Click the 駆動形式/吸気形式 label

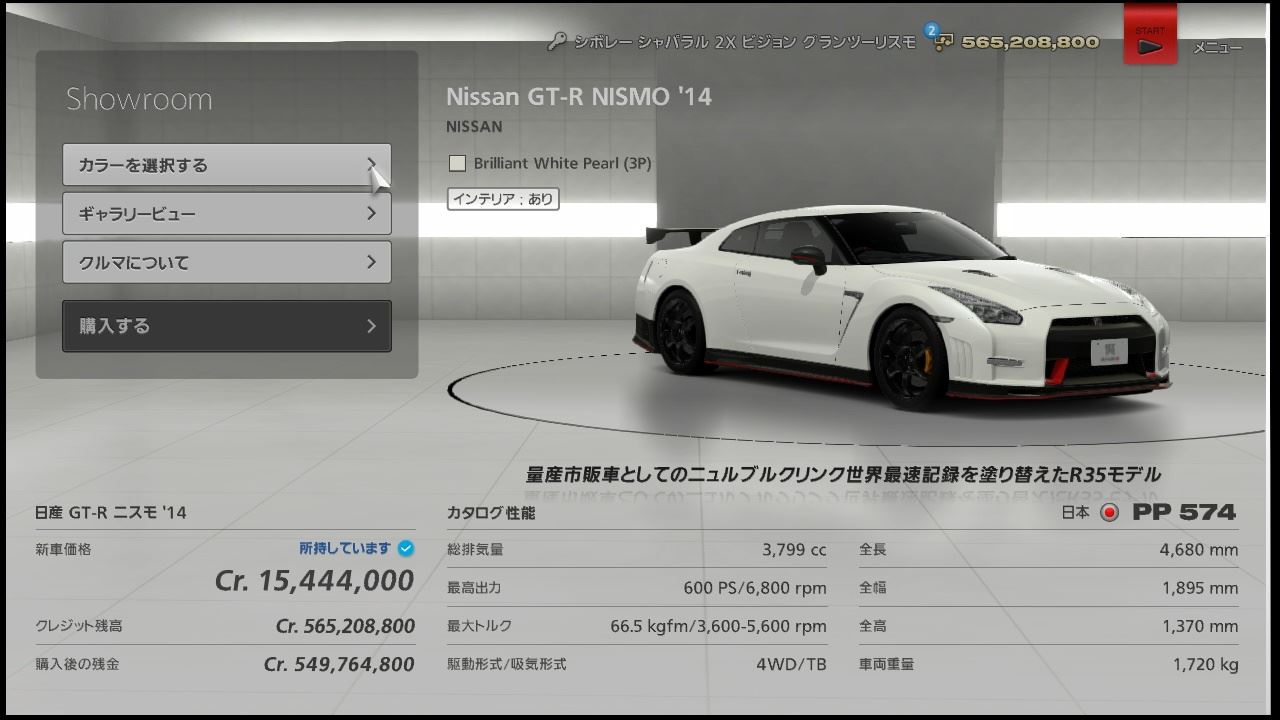(x=507, y=664)
